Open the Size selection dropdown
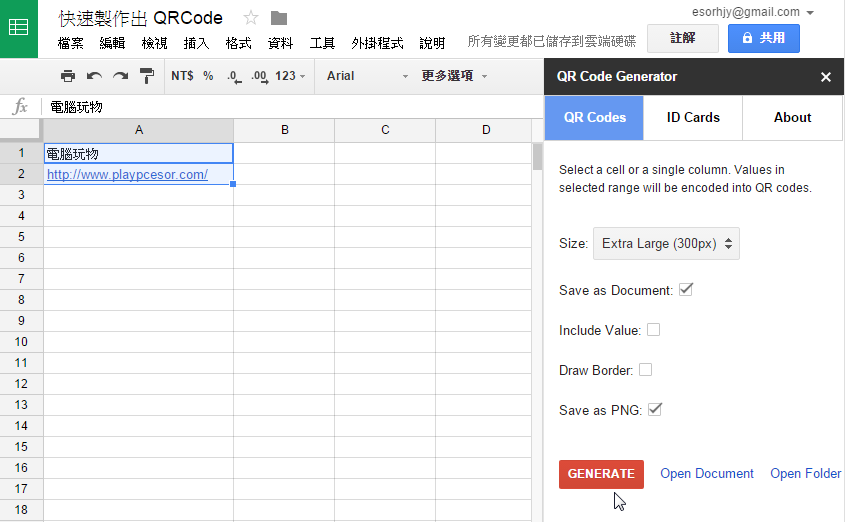 [x=666, y=243]
